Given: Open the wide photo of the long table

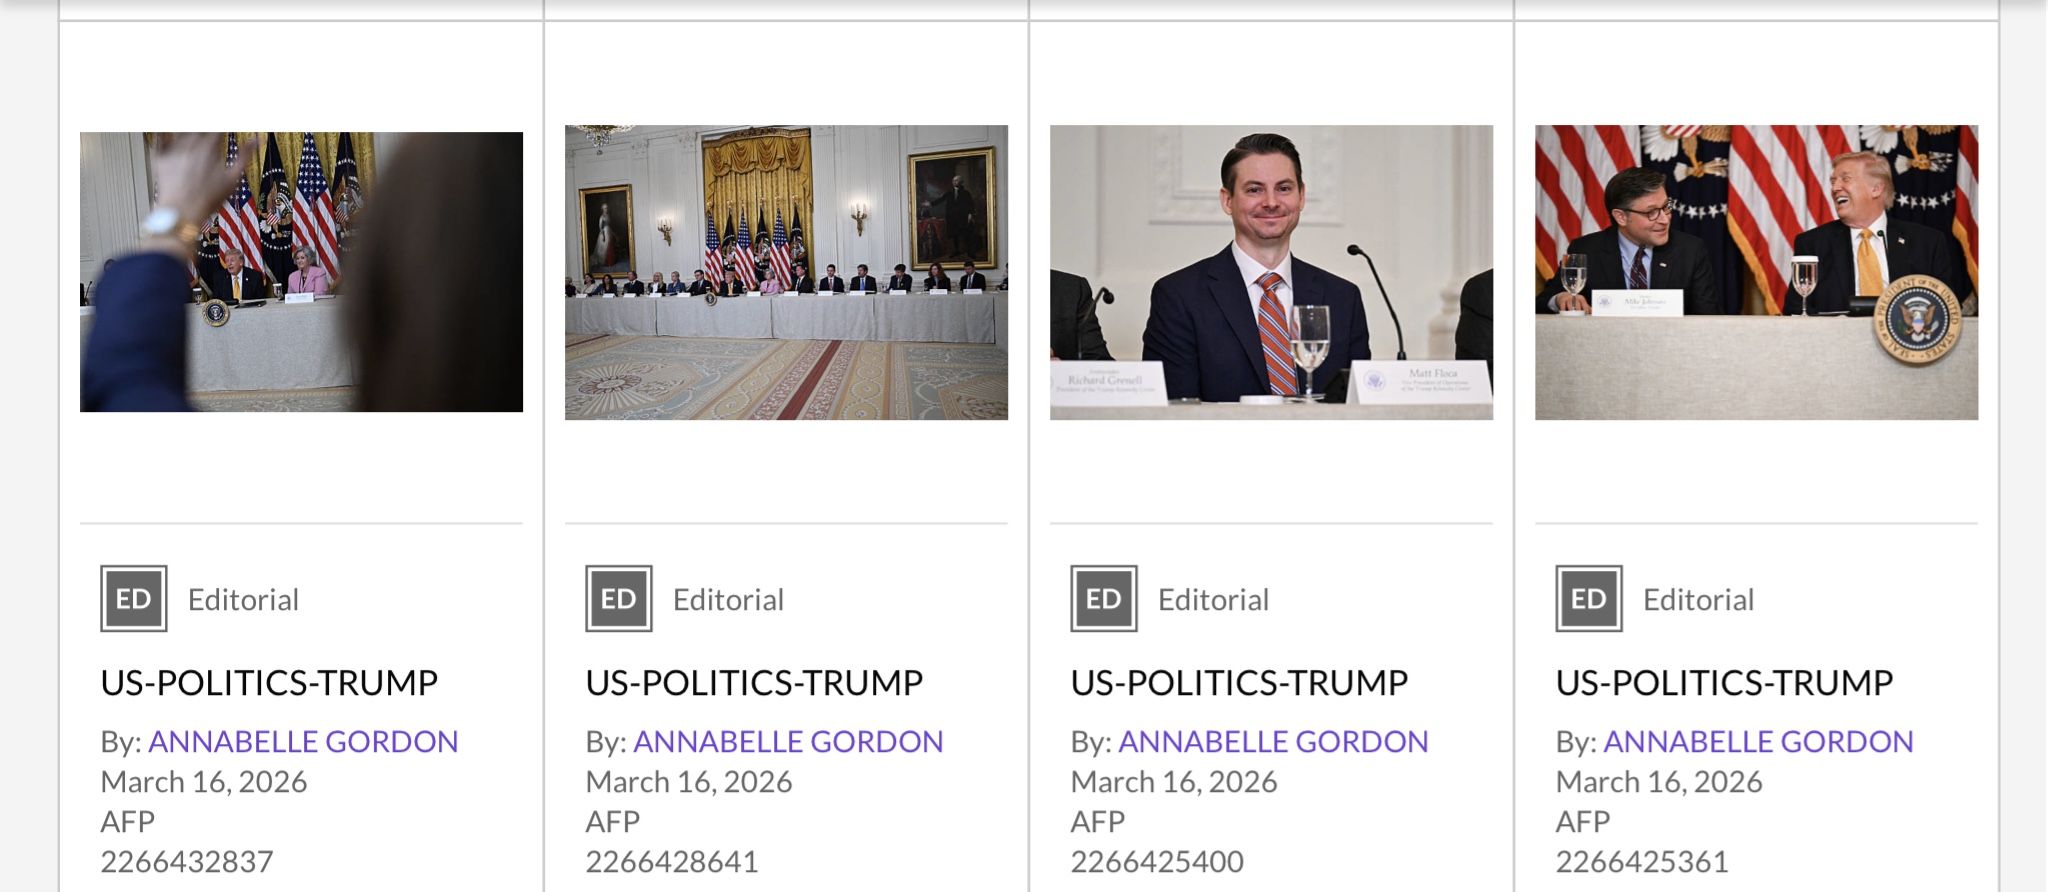Looking at the screenshot, I should [x=786, y=272].
